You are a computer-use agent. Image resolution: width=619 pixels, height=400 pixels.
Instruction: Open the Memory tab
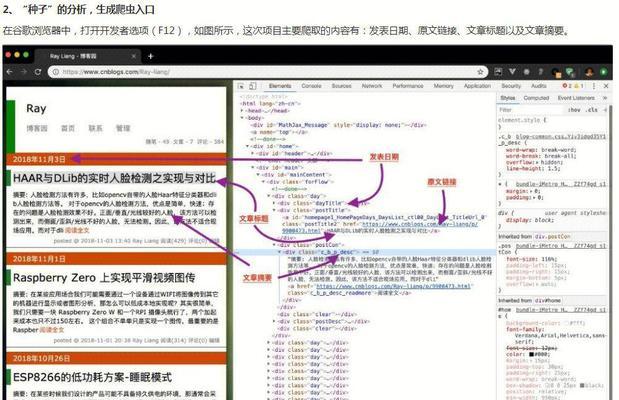pyautogui.click(x=443, y=86)
